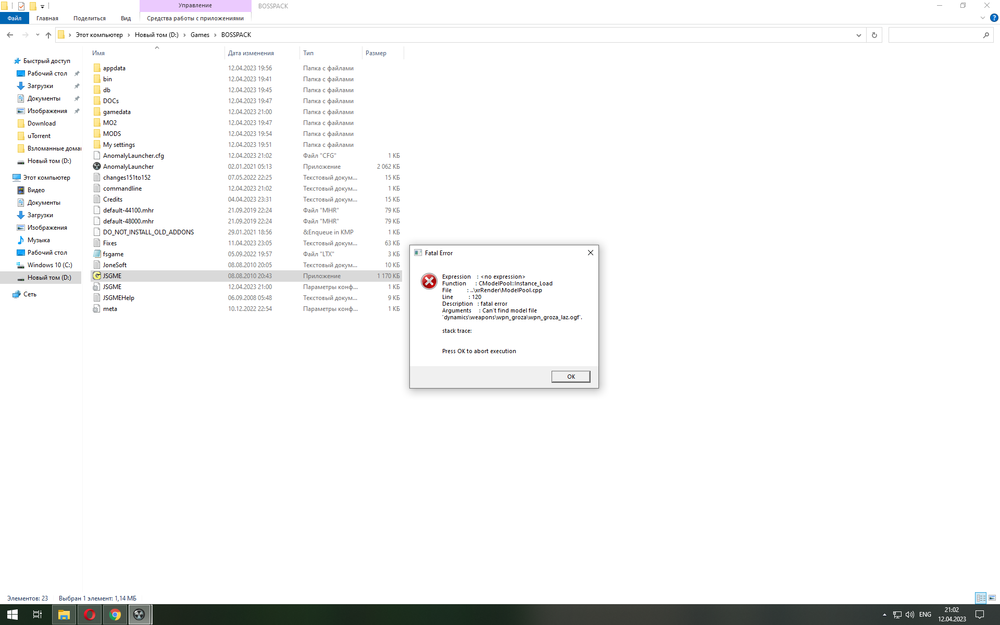
Task: Select the commandline text file
Action: tap(122, 188)
